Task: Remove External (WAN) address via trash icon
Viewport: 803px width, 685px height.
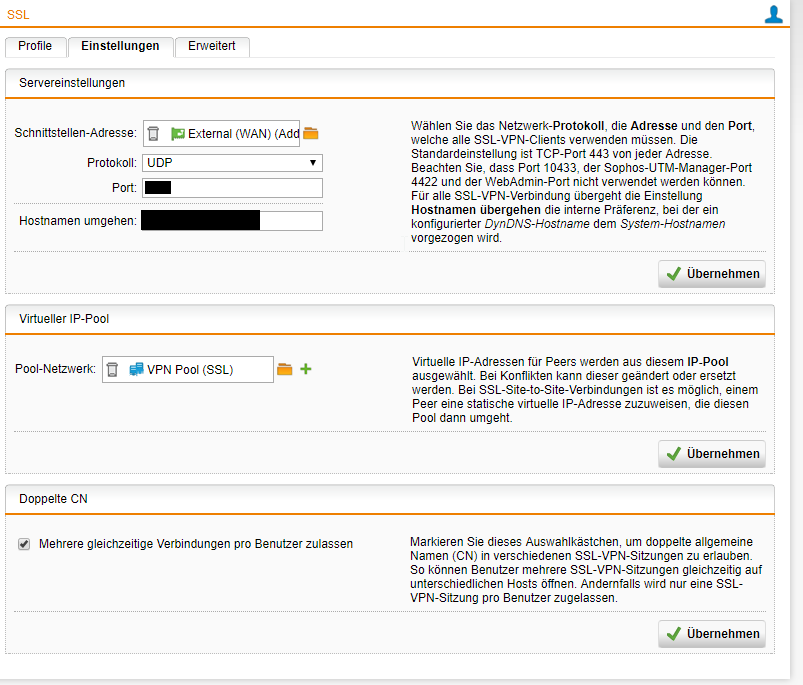Action: (153, 133)
